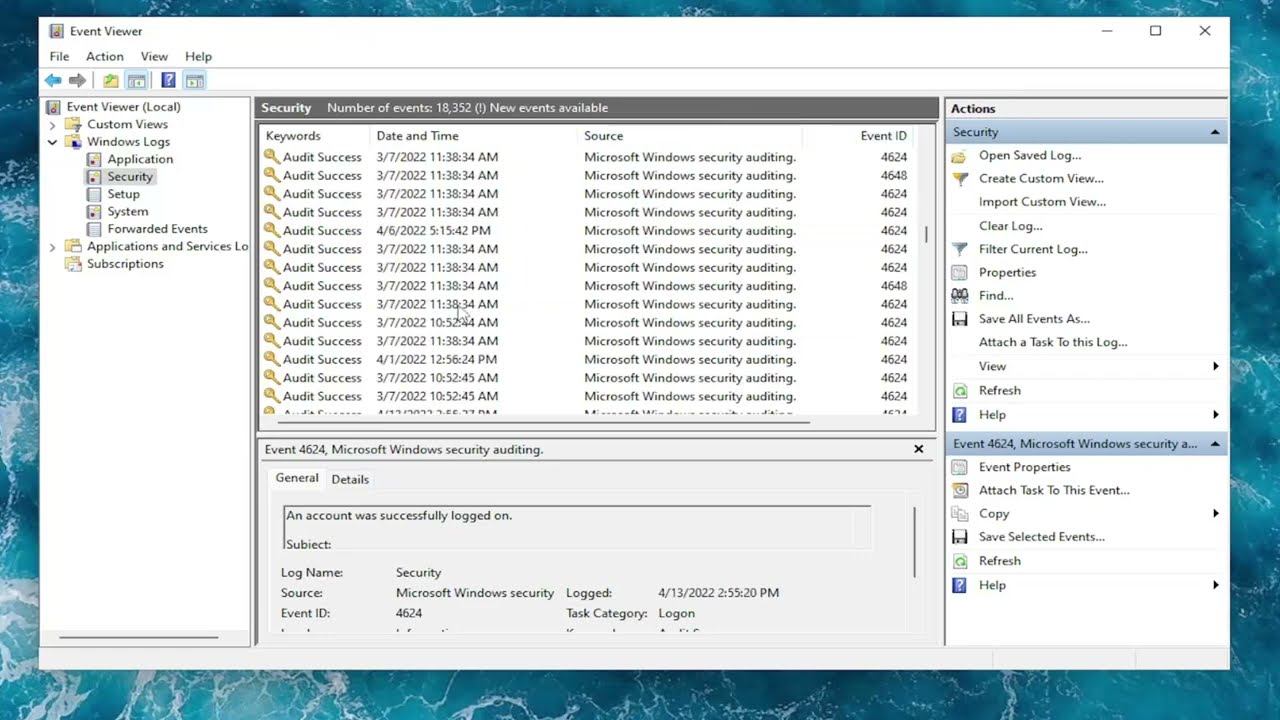Toggle the action pane toolbar icon
This screenshot has height=720, width=1280.
(x=195, y=81)
